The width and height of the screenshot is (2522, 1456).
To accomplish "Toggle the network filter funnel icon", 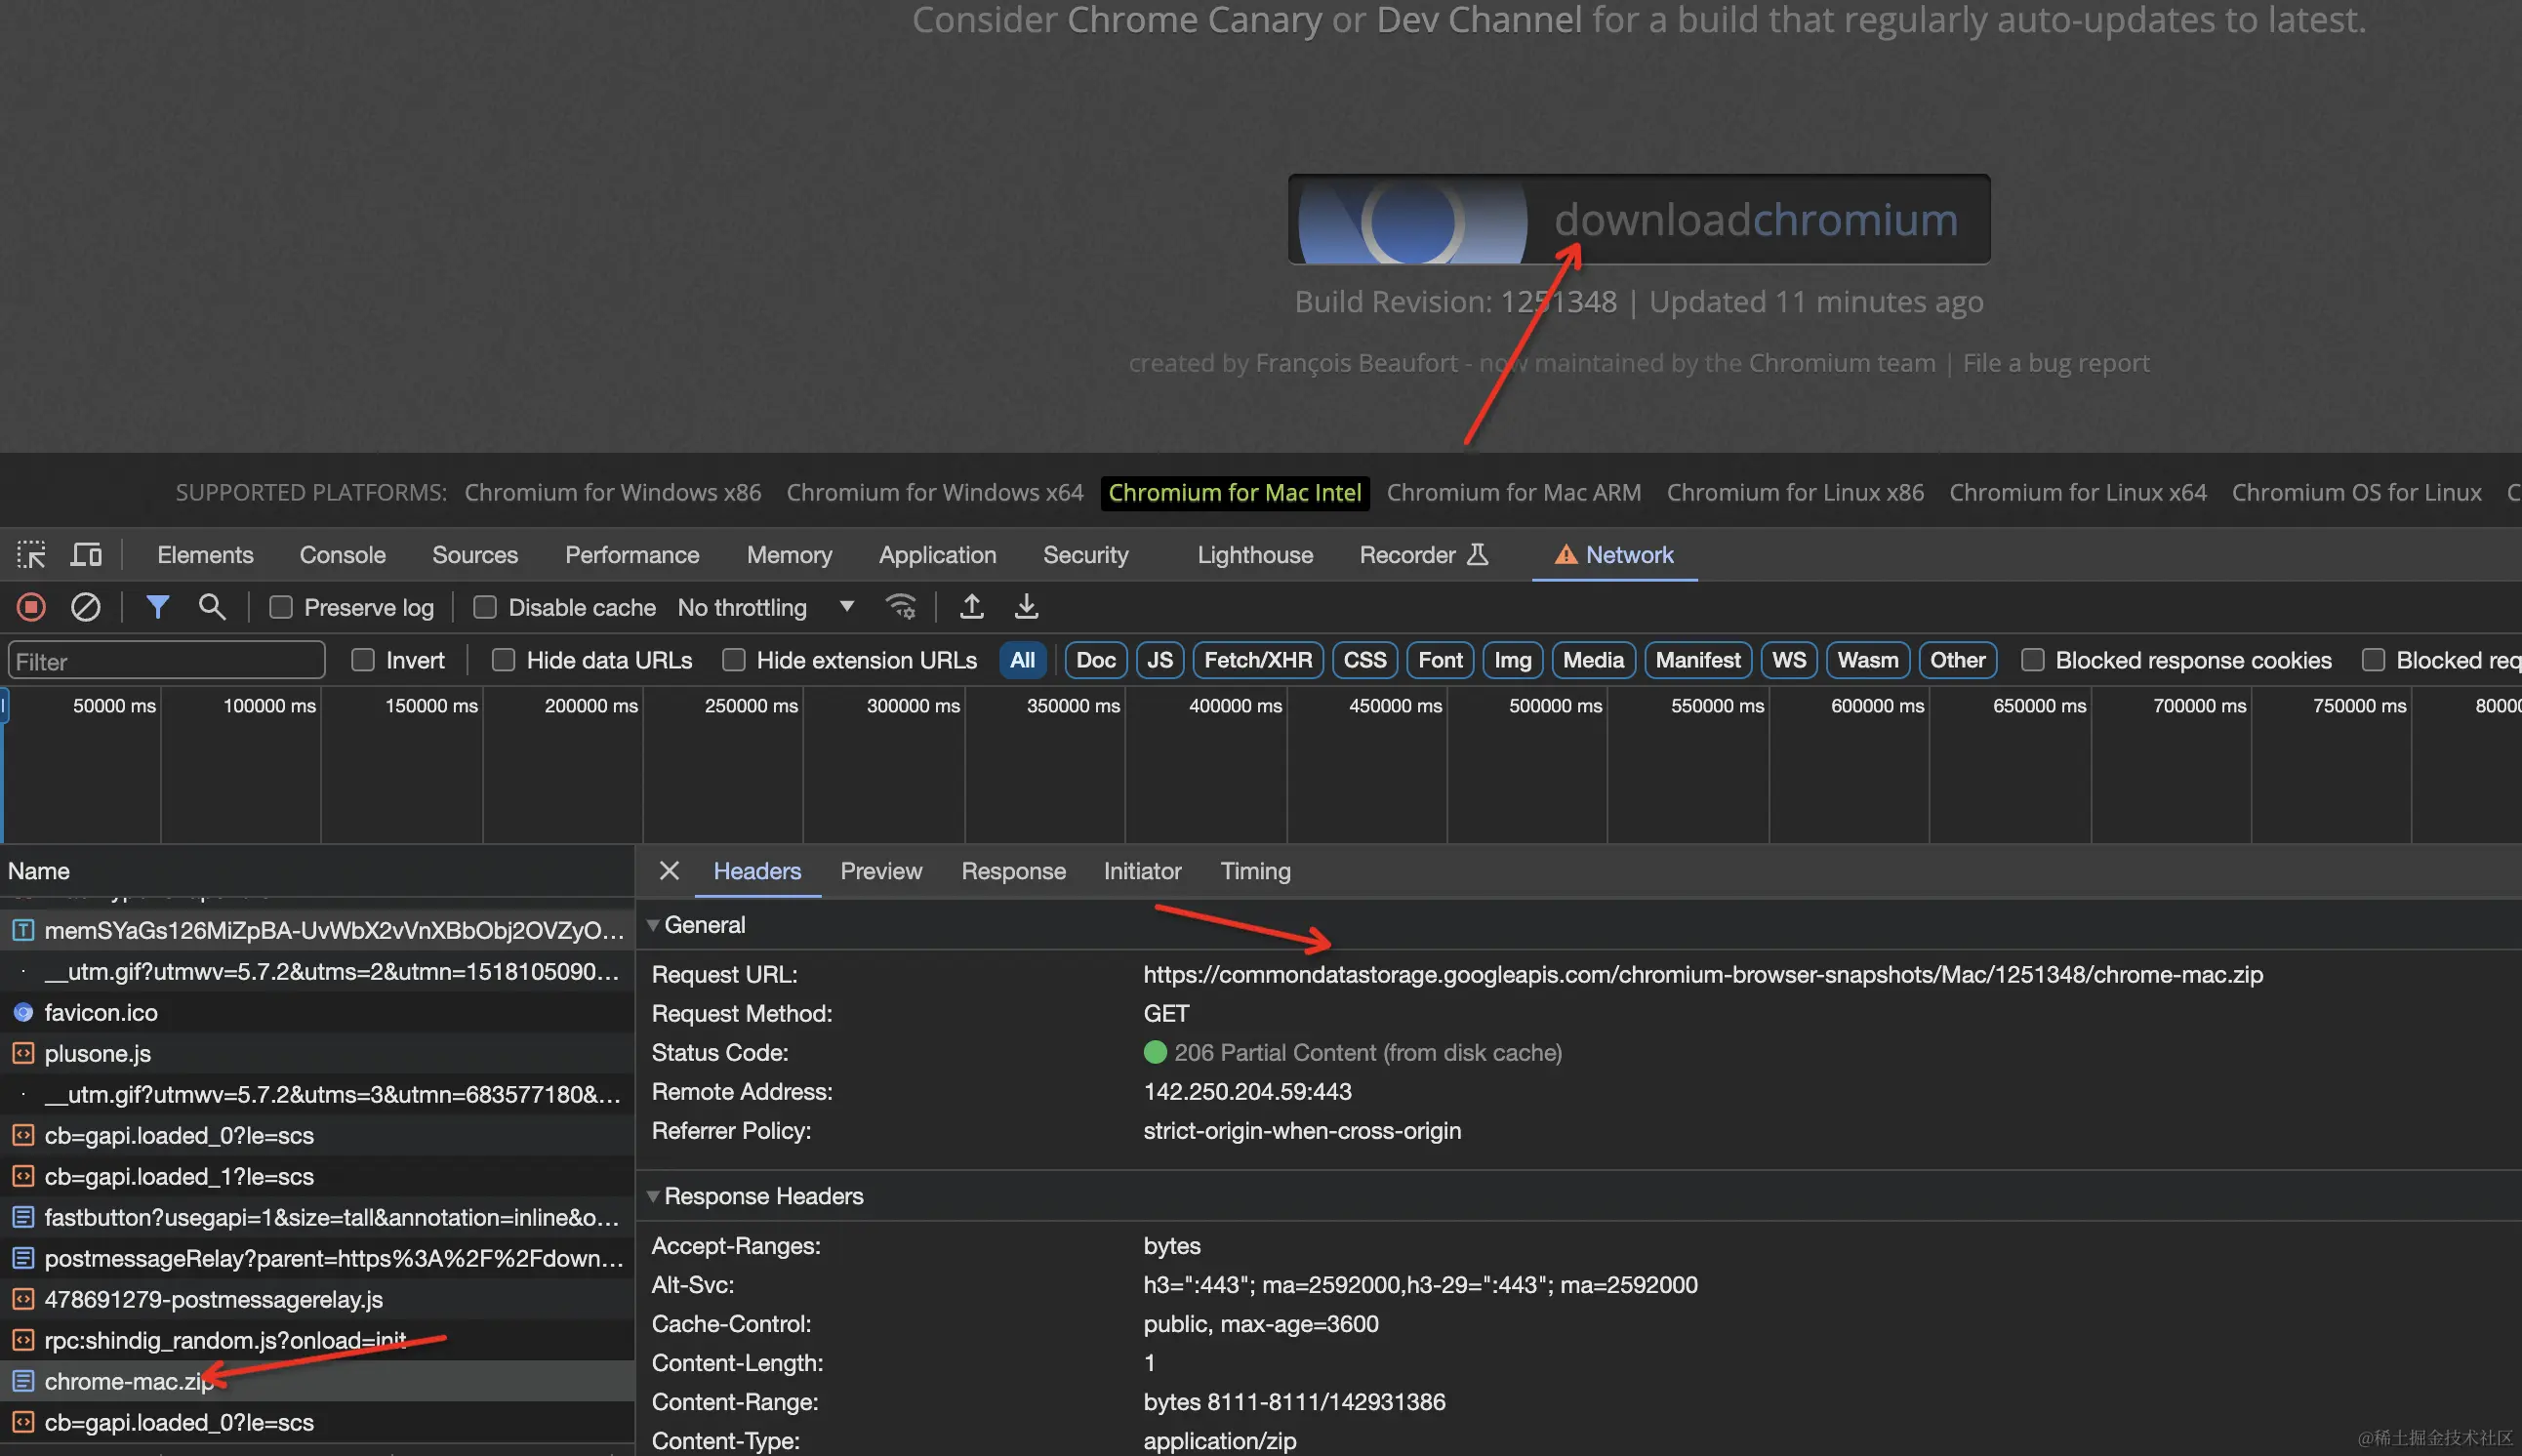I will tap(157, 607).
